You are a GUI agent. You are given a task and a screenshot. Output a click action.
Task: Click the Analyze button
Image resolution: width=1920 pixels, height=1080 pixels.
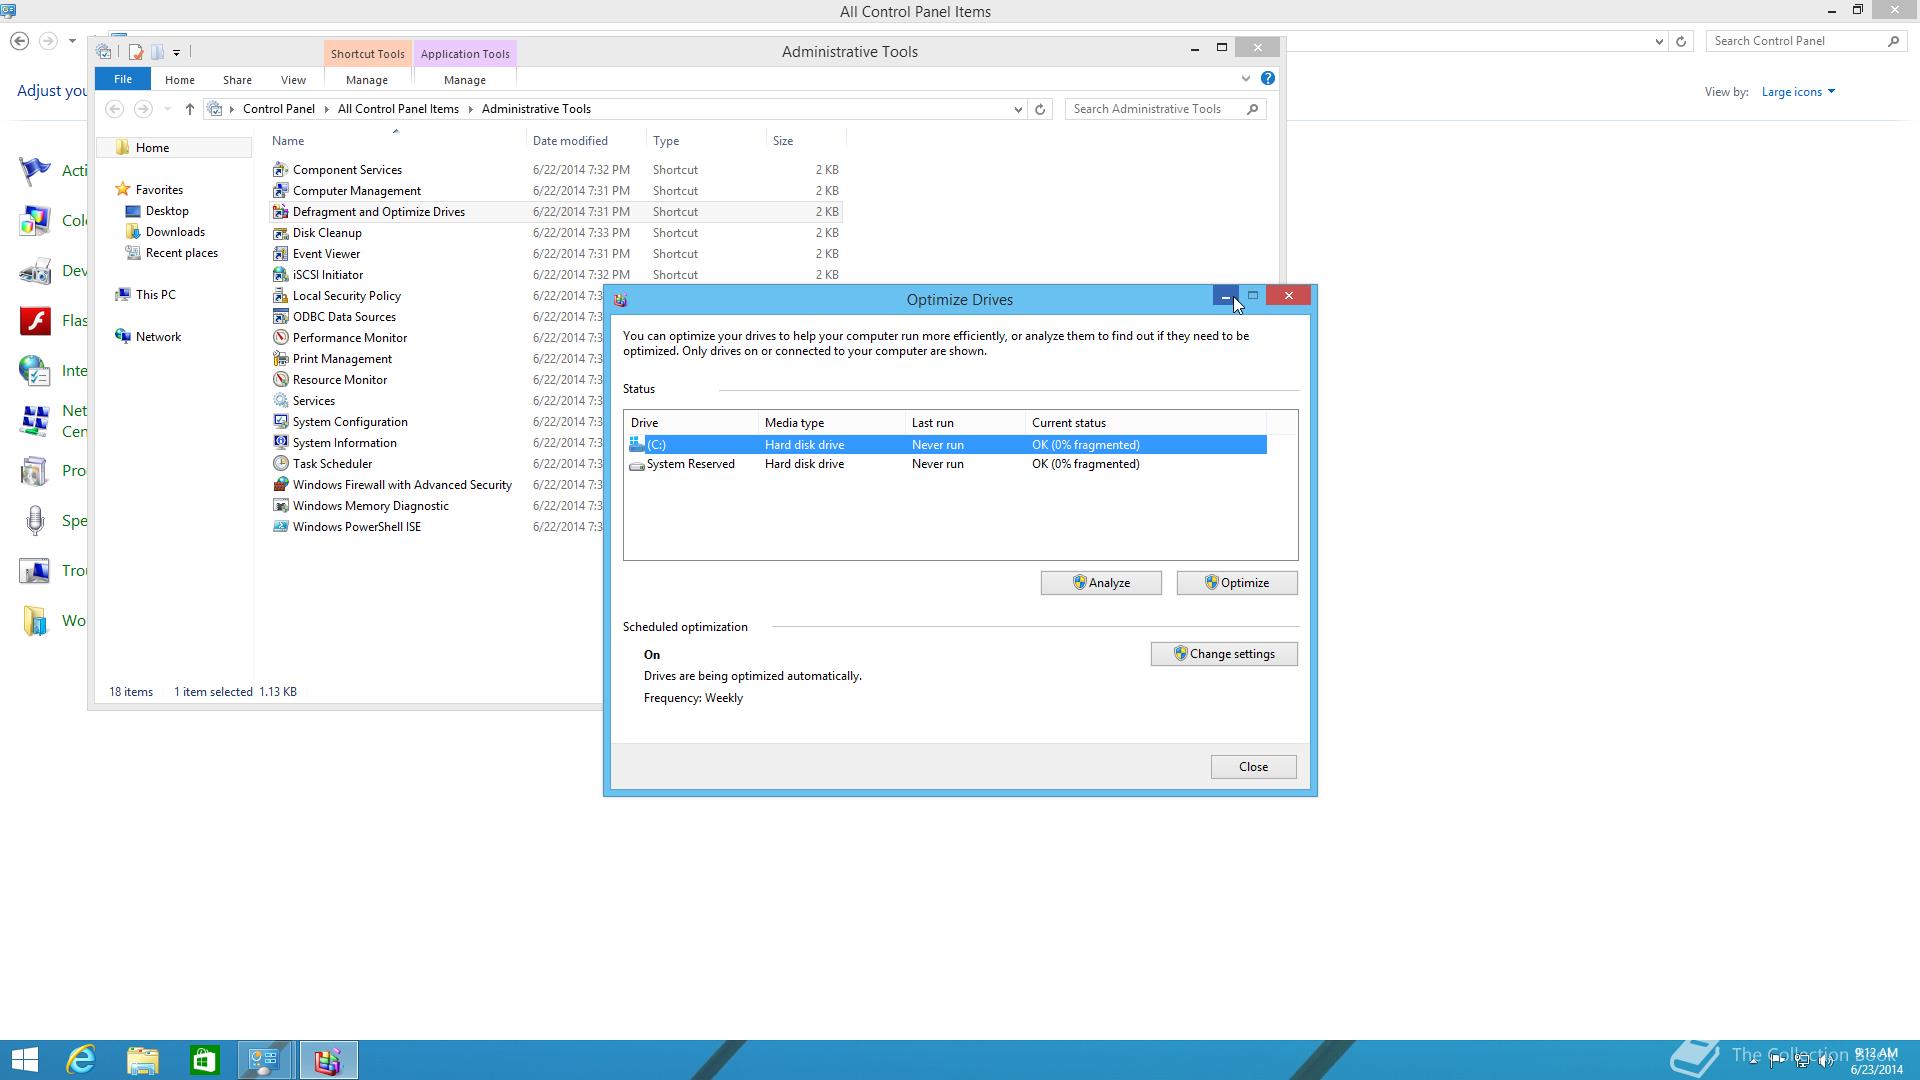pyautogui.click(x=1101, y=583)
